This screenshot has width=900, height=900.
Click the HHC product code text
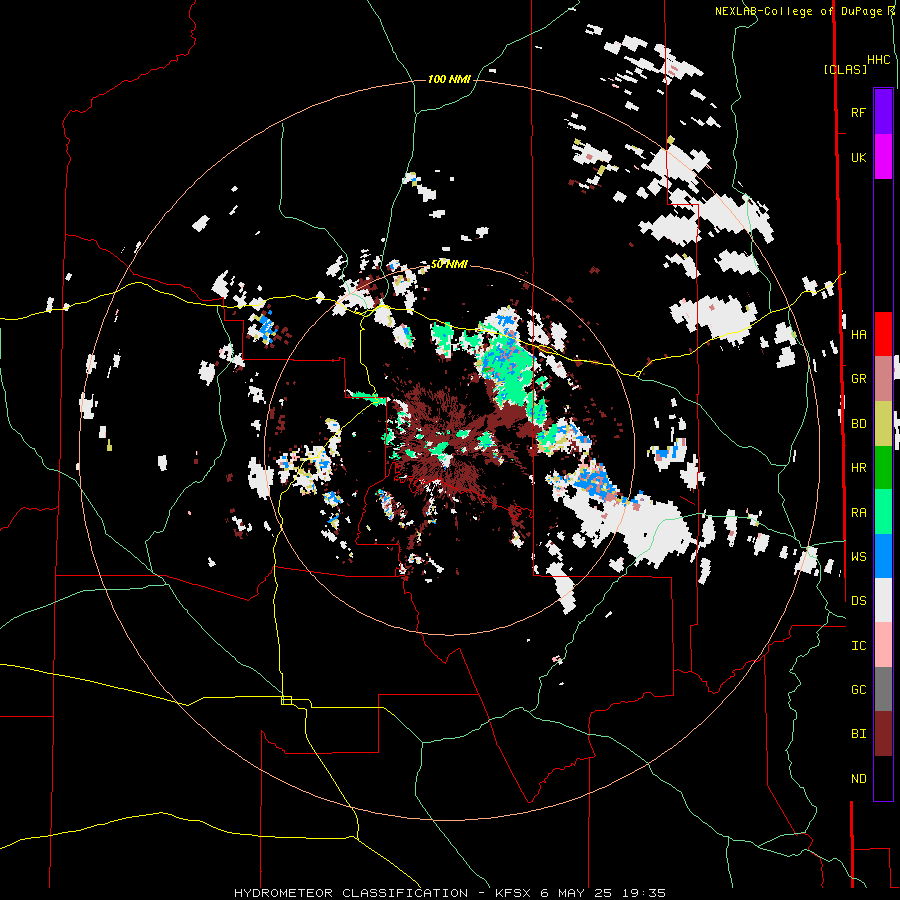coord(878,60)
